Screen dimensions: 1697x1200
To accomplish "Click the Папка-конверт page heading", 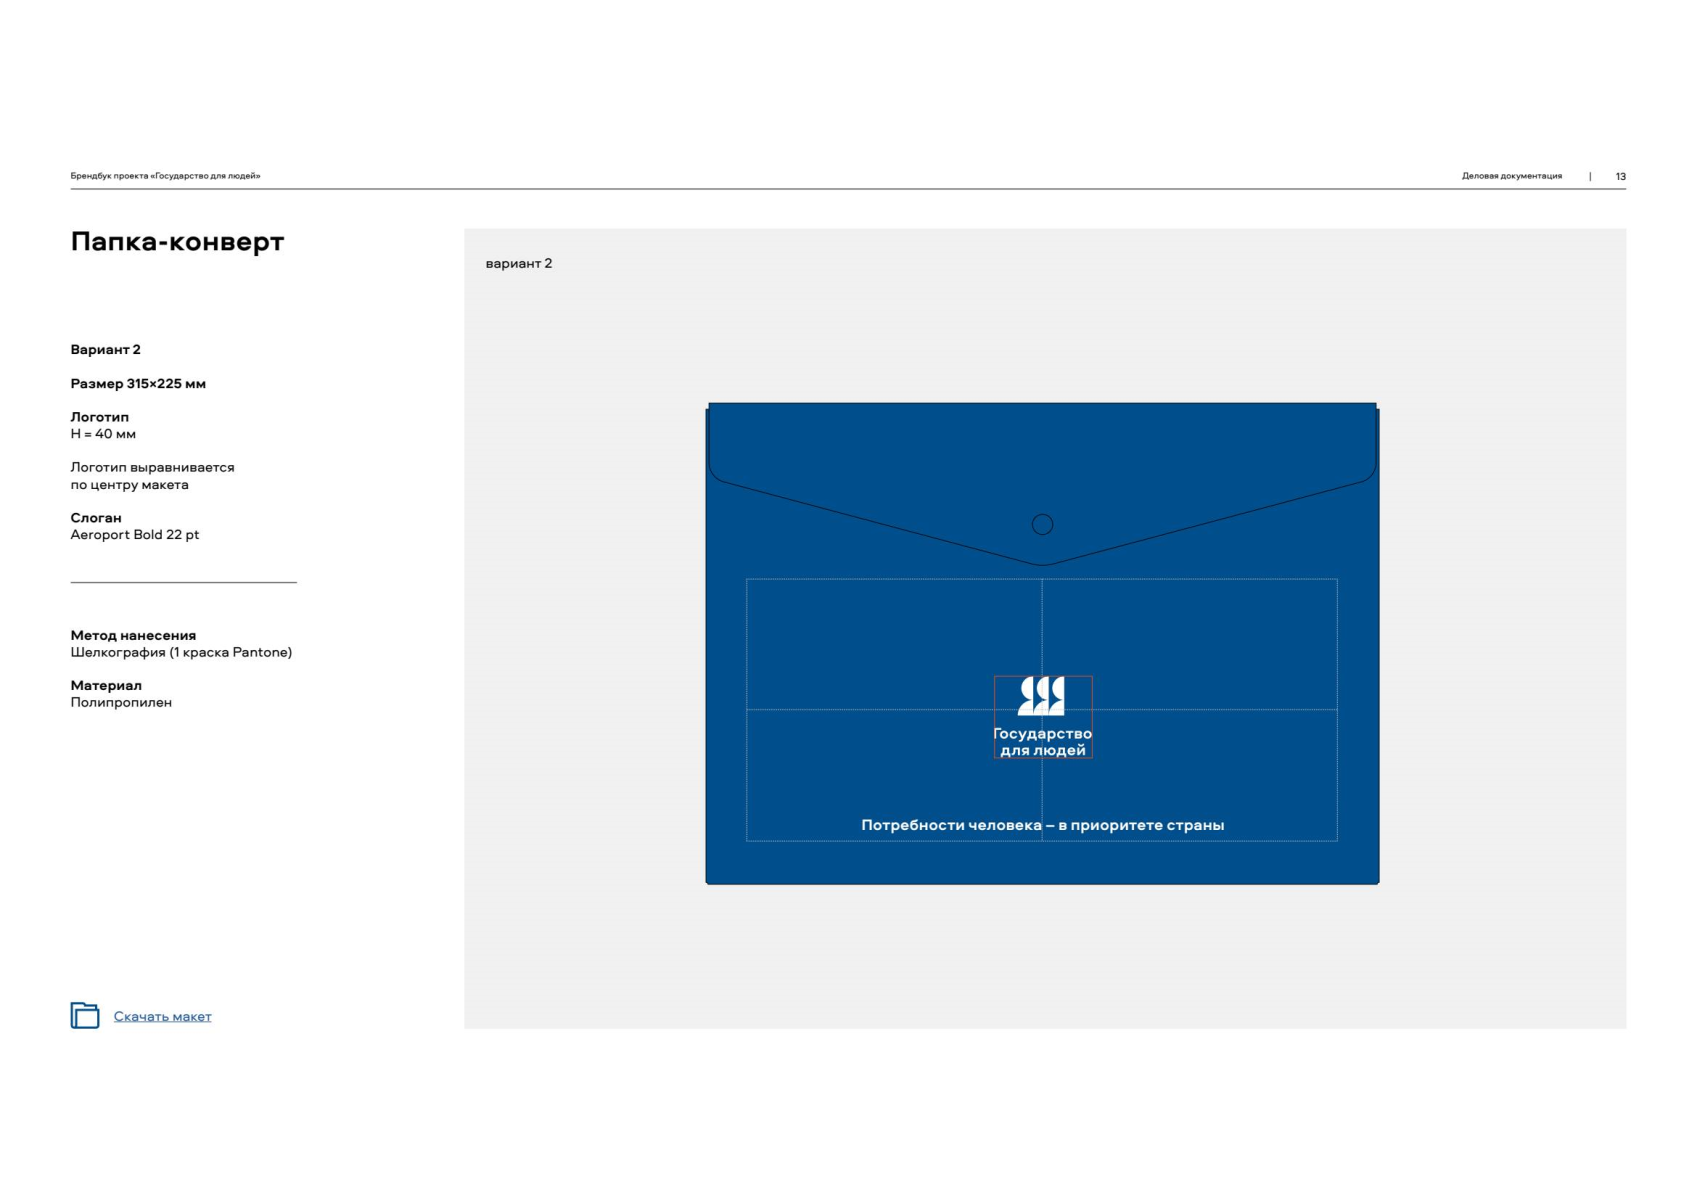I will point(177,242).
